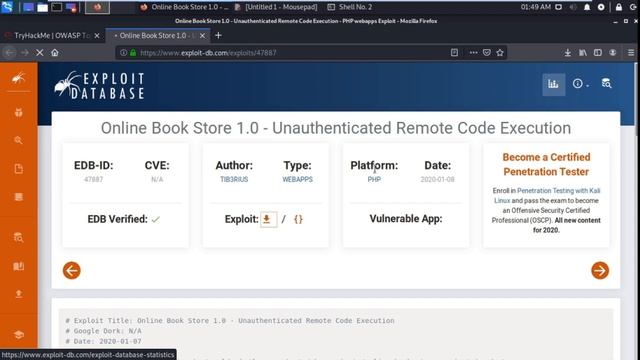640x360 pixels.
Task: Open notifications bell in system tray
Action: (x=587, y=7)
